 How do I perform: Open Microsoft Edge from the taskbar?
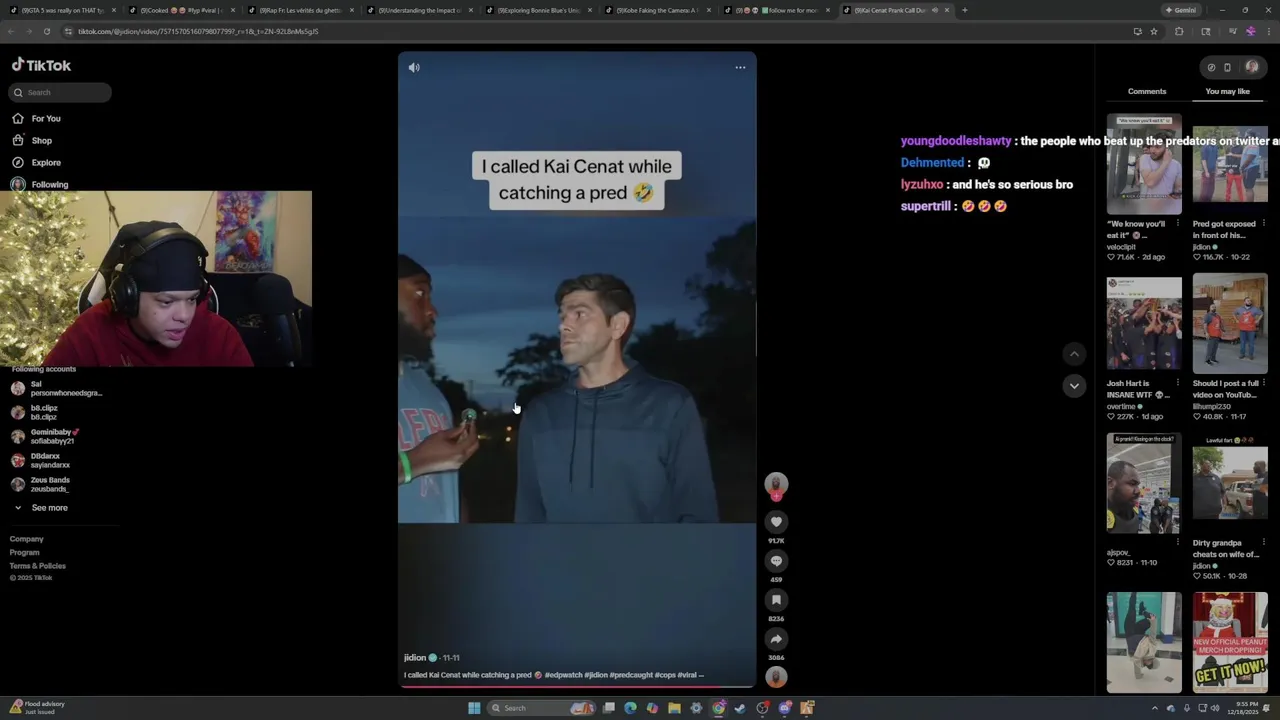[630, 708]
